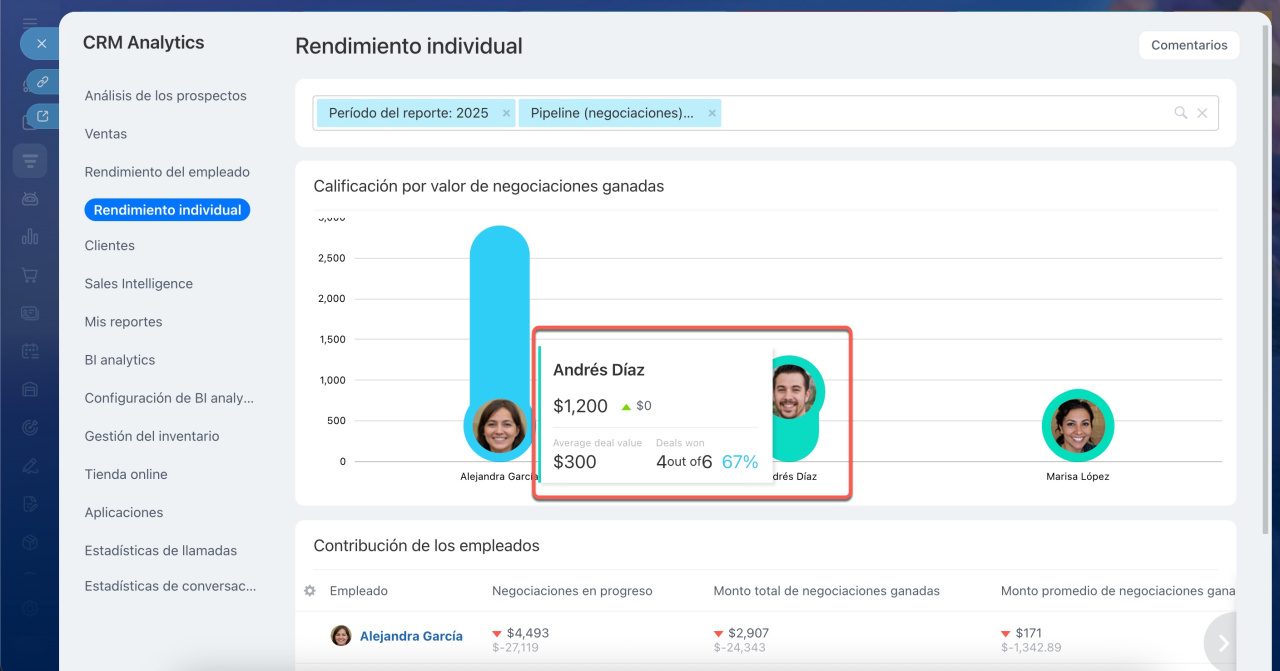
Task: Select 'Análisis de los prospectos' menu item
Action: 165,96
